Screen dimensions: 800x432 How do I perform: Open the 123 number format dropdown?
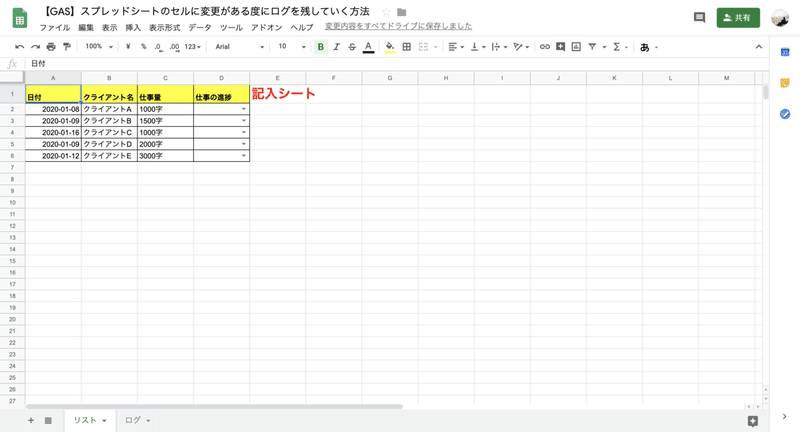click(192, 47)
